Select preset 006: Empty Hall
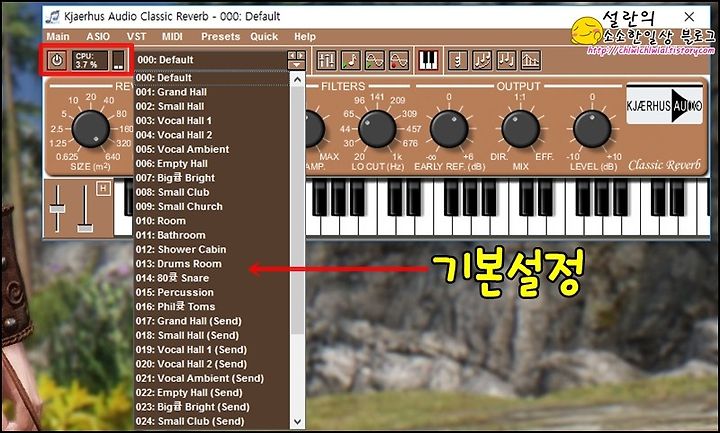Image resolution: width=720 pixels, height=433 pixels. click(x=212, y=163)
